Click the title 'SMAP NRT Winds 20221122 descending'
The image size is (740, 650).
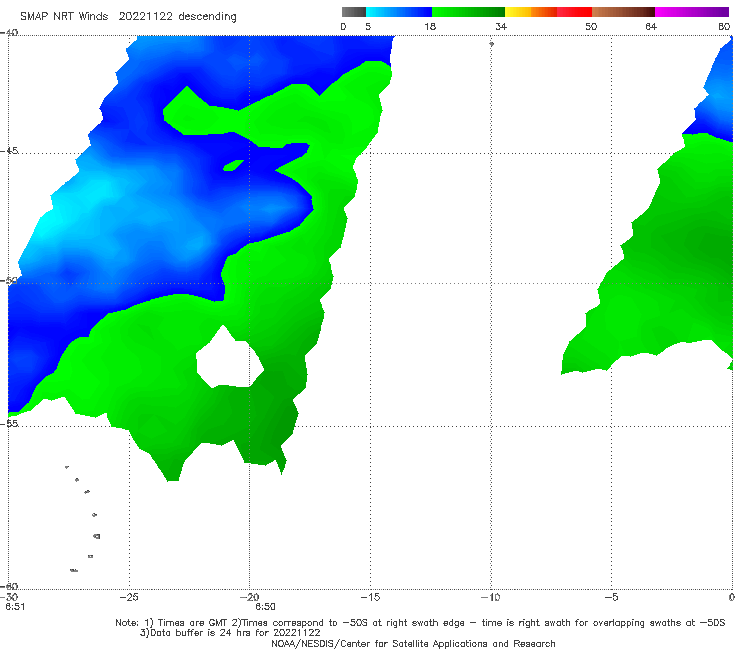pos(128,17)
